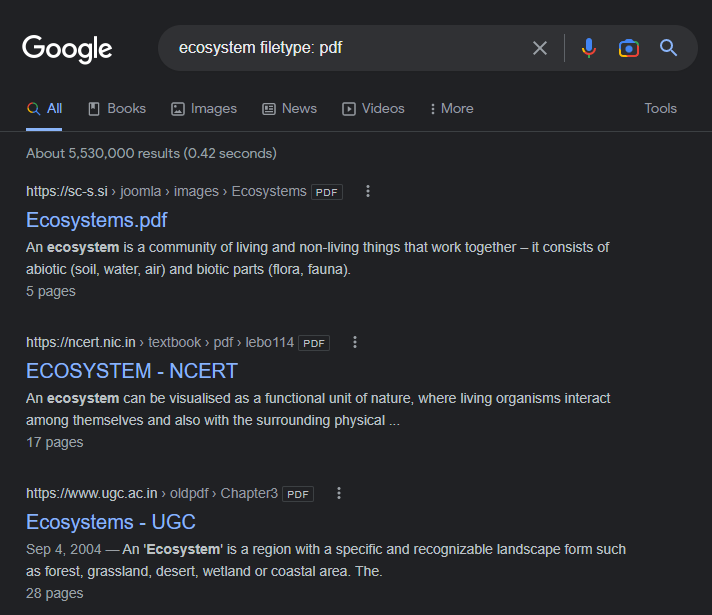Click the magnifying glass search button
Screen dimensions: 712x615
668,48
